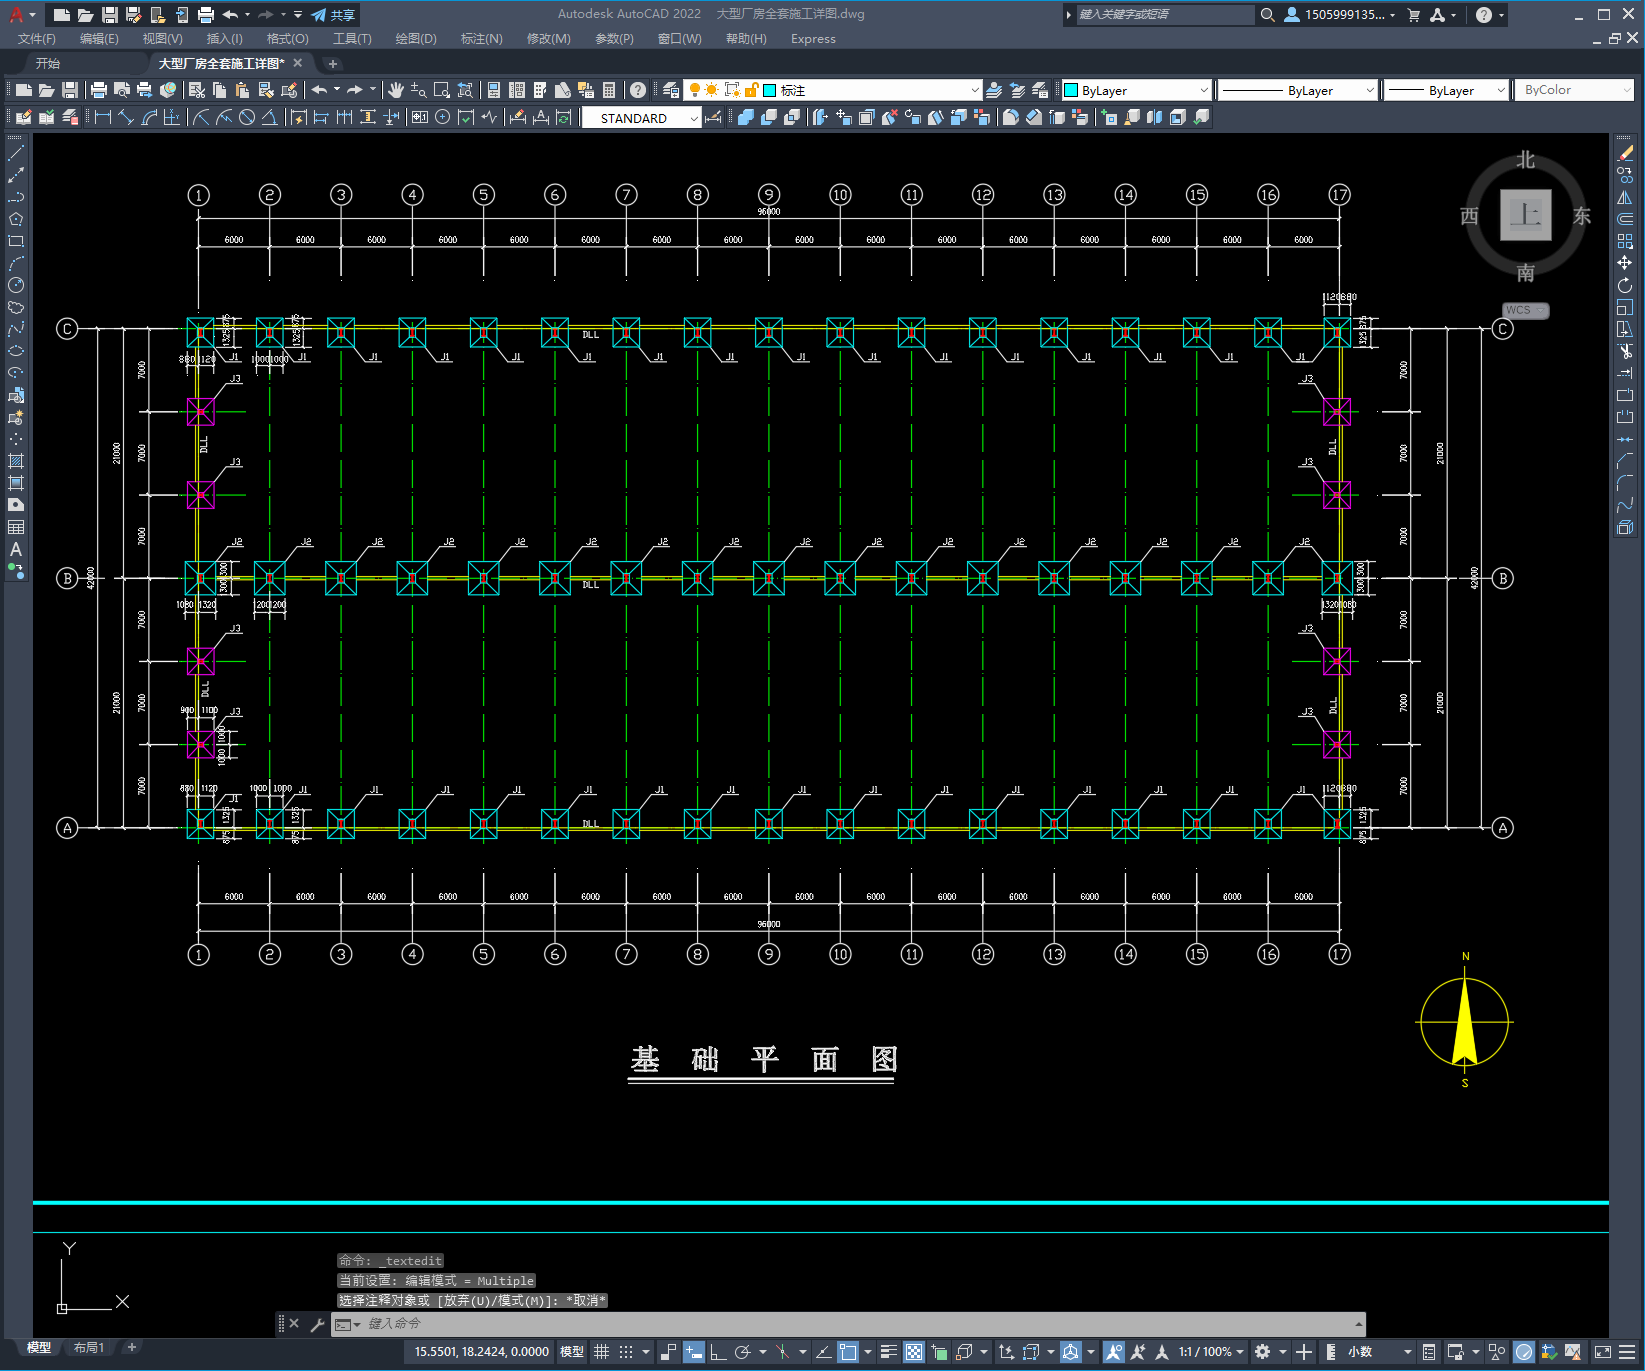Open the 小数 units dropdown in status bar
The height and width of the screenshot is (1371, 1645).
pos(1378,1352)
